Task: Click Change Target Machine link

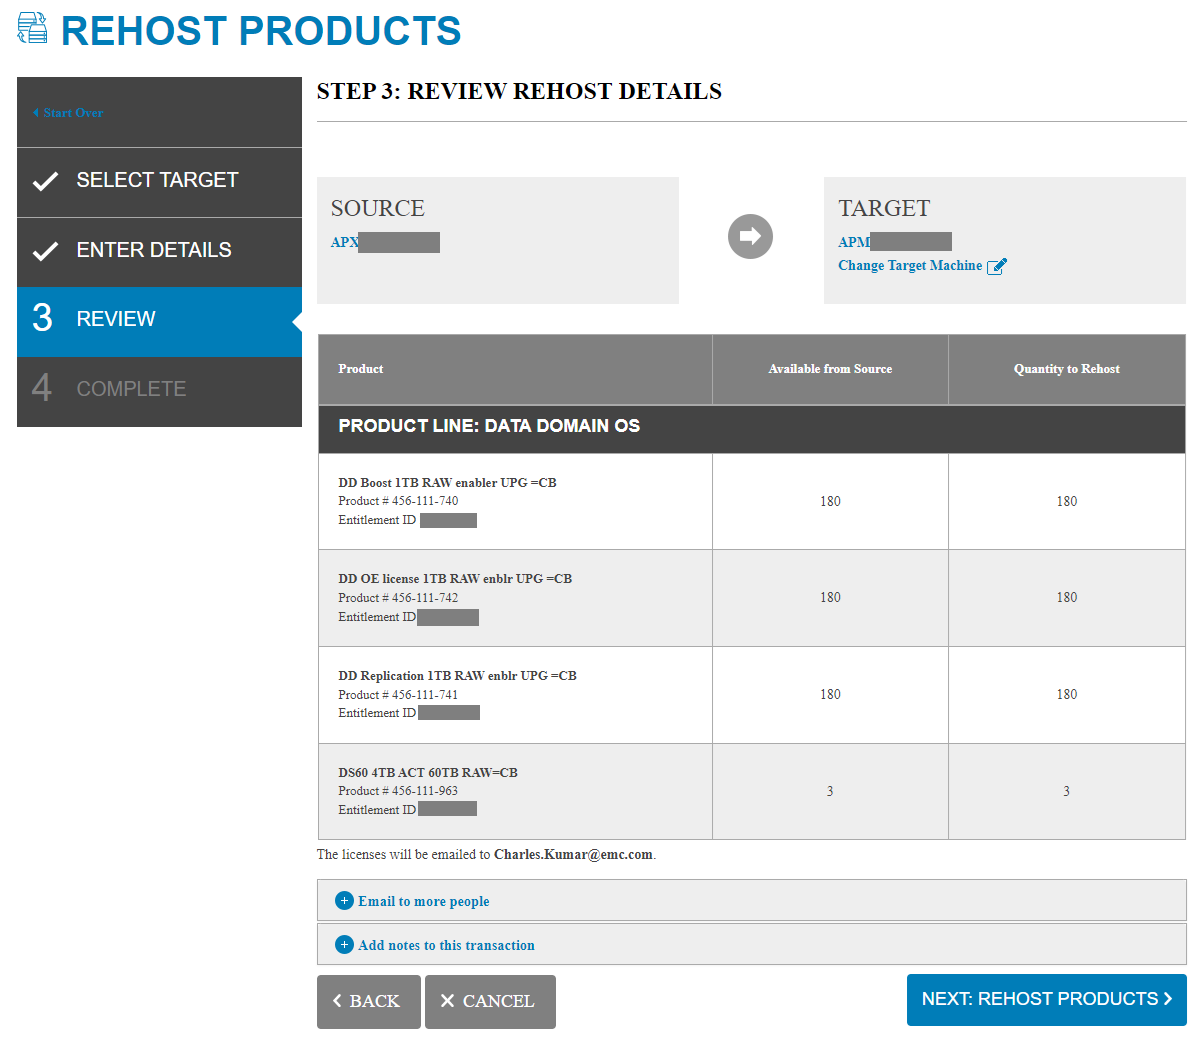Action: (910, 266)
